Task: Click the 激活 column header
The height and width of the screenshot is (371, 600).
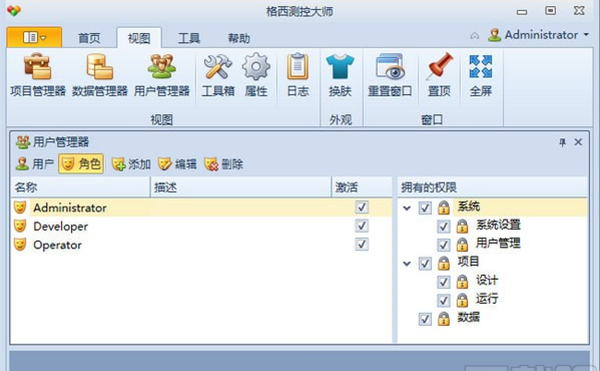Action: tap(362, 187)
